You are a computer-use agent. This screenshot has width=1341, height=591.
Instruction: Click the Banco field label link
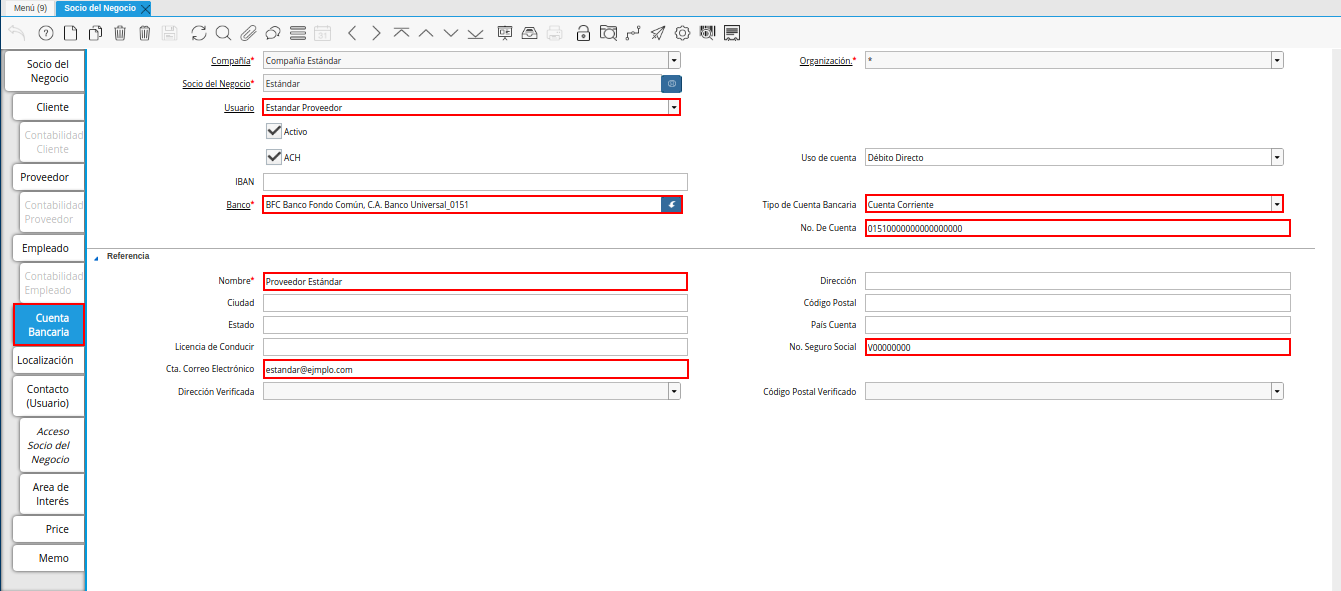point(237,205)
